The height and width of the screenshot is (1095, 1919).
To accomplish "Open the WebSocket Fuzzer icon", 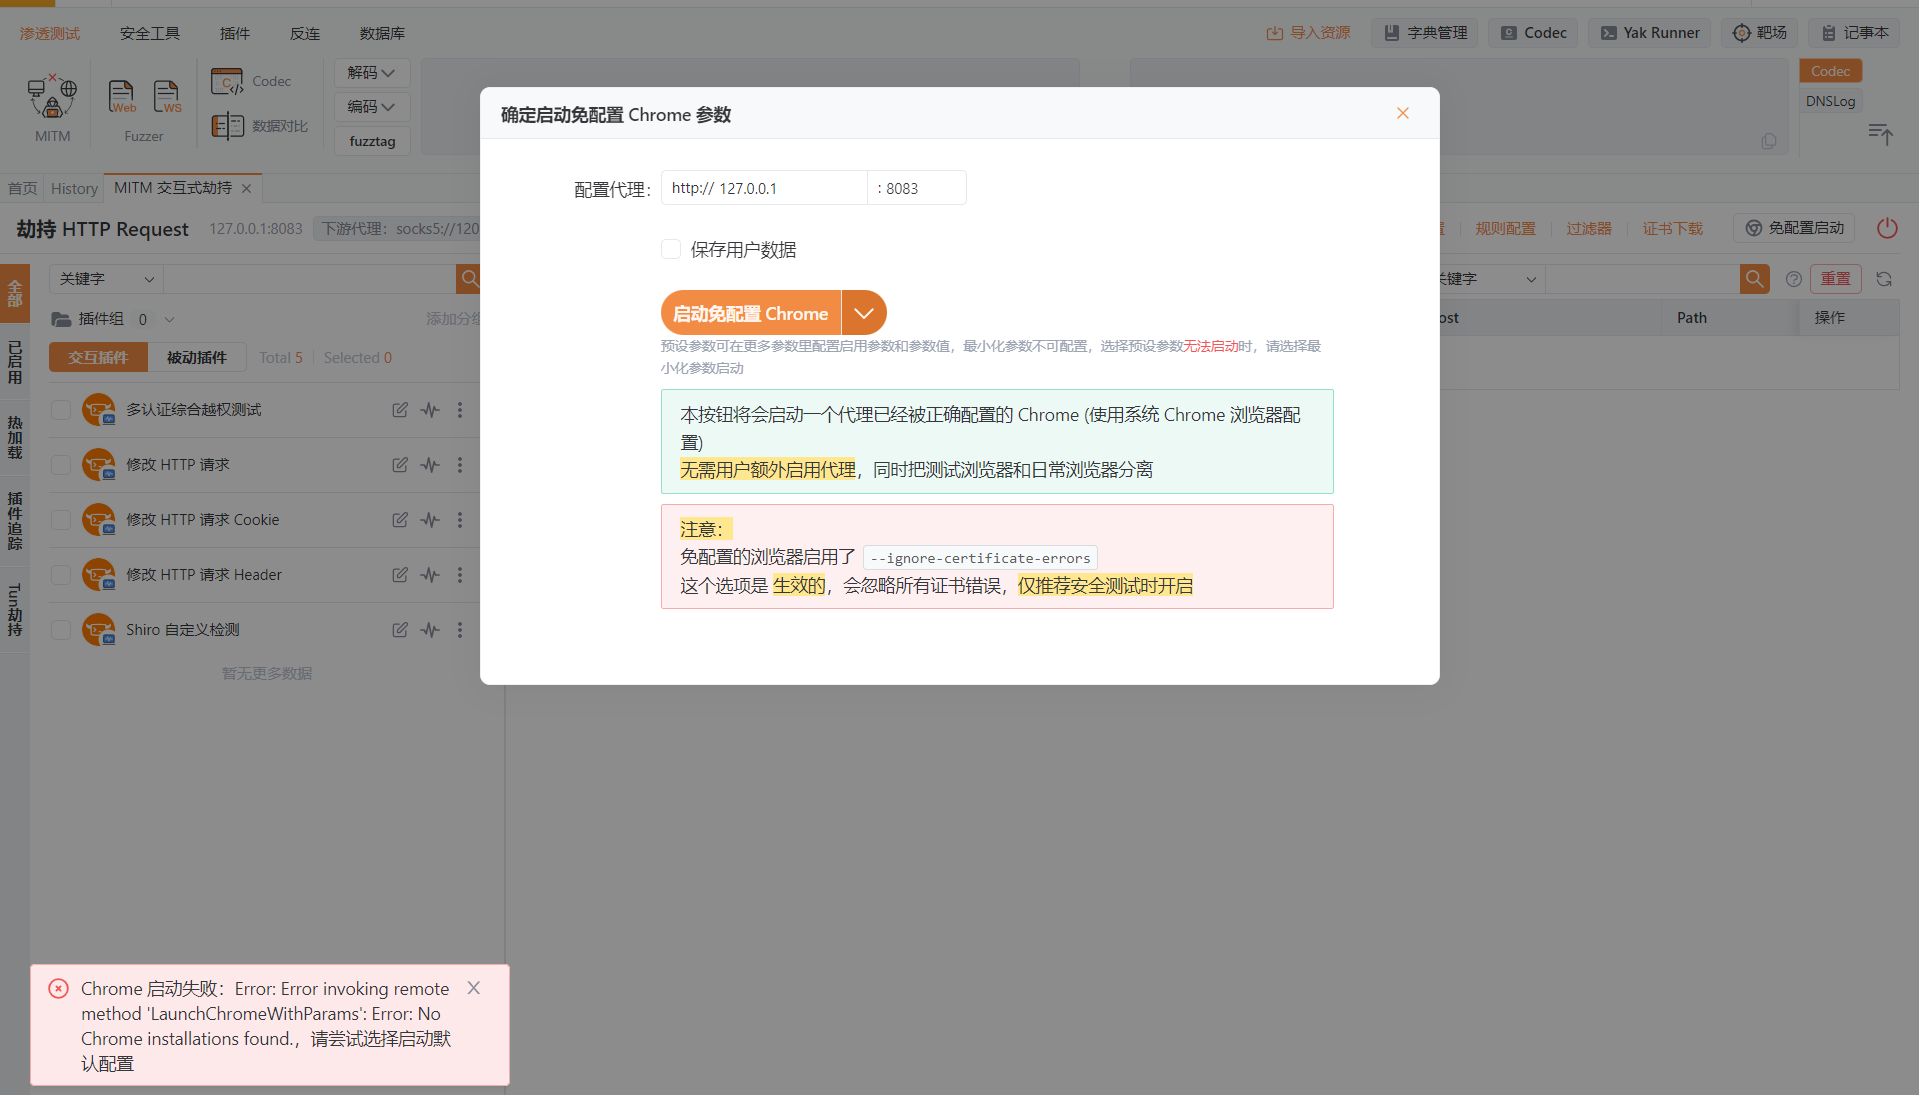I will click(x=167, y=97).
